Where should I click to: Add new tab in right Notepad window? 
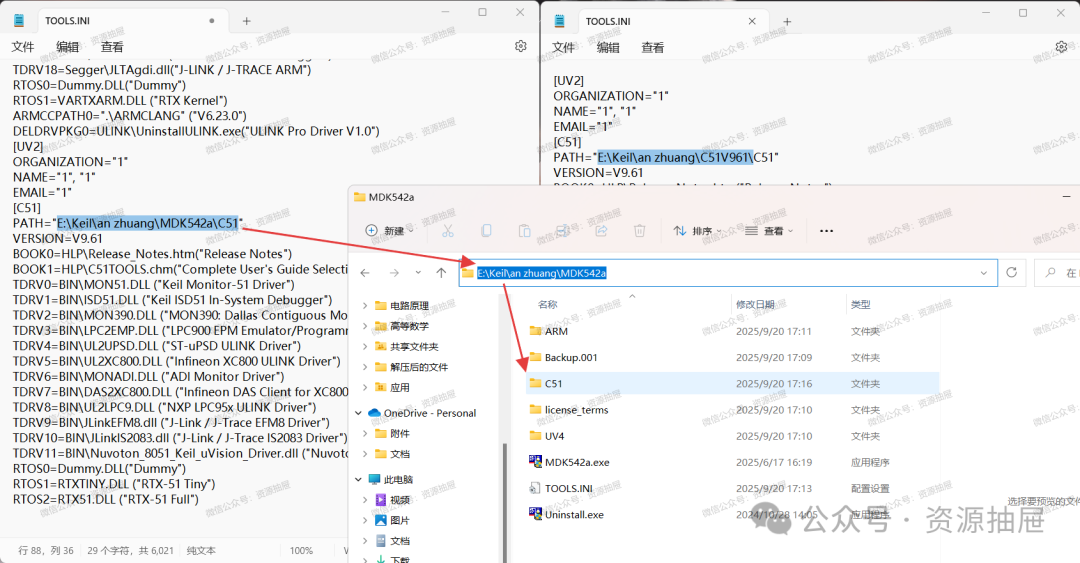pyautogui.click(x=787, y=21)
